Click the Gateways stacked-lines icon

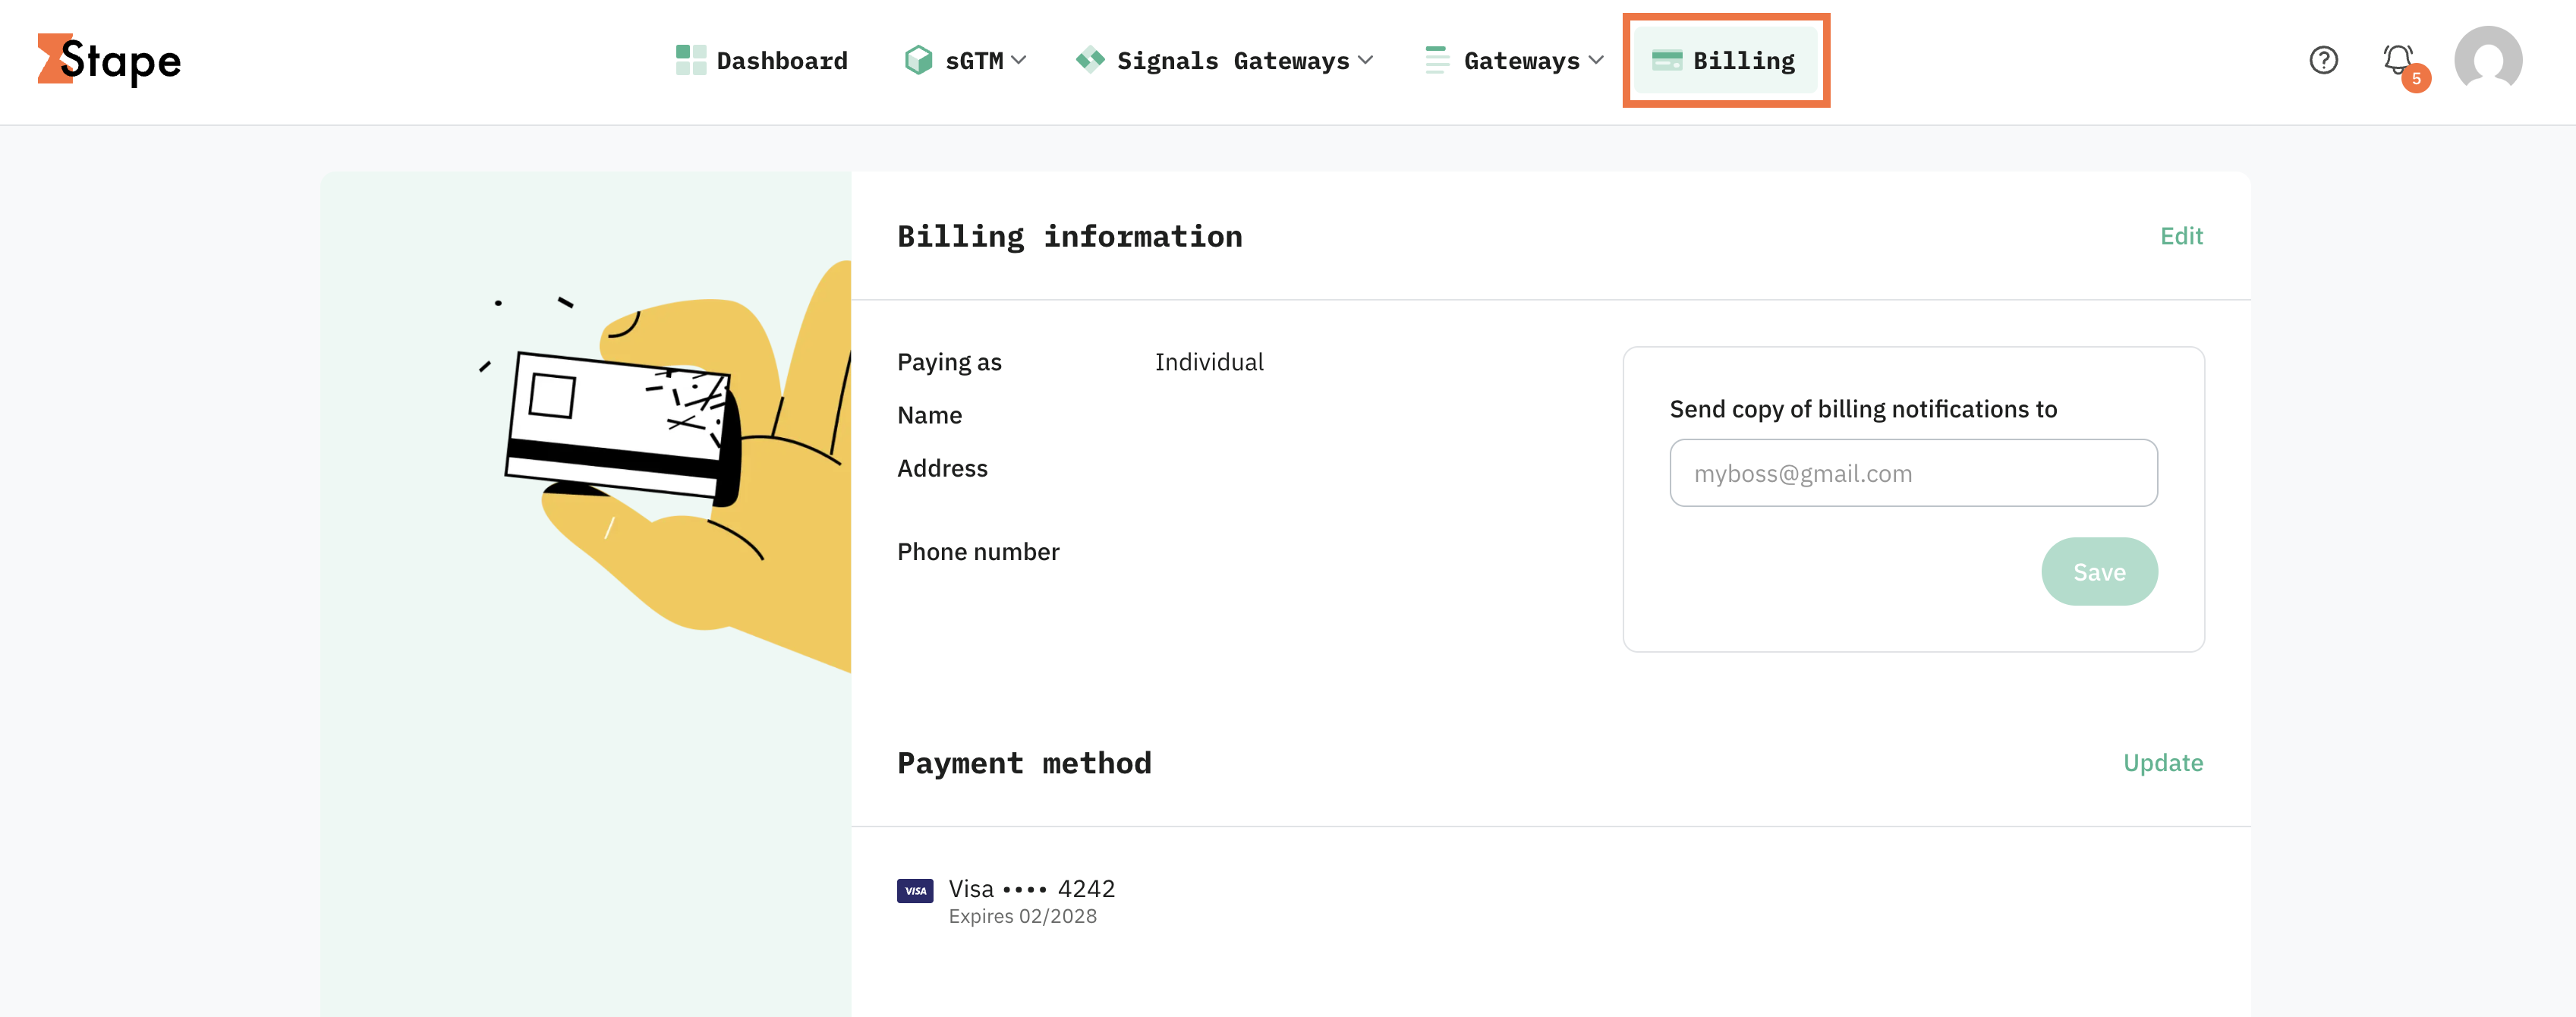coord(1437,60)
